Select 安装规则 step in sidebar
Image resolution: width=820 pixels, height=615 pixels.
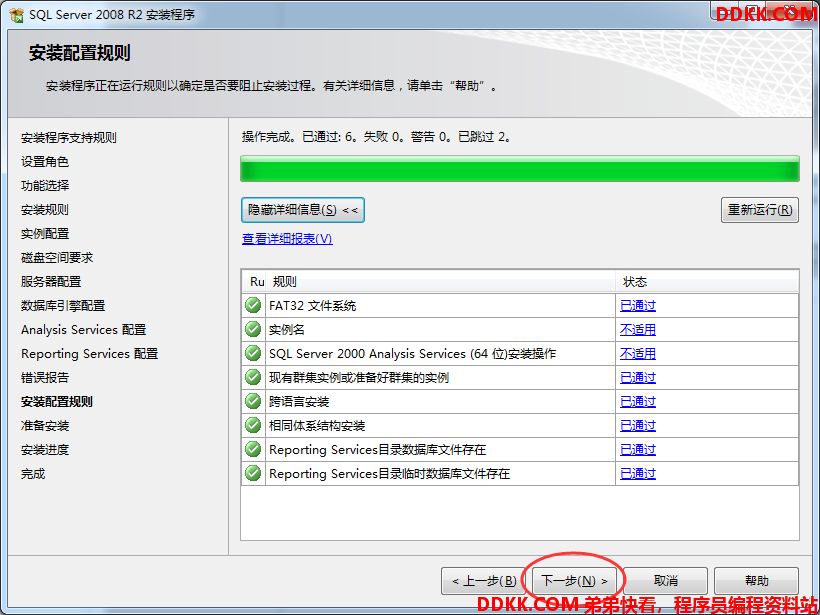(x=45, y=210)
